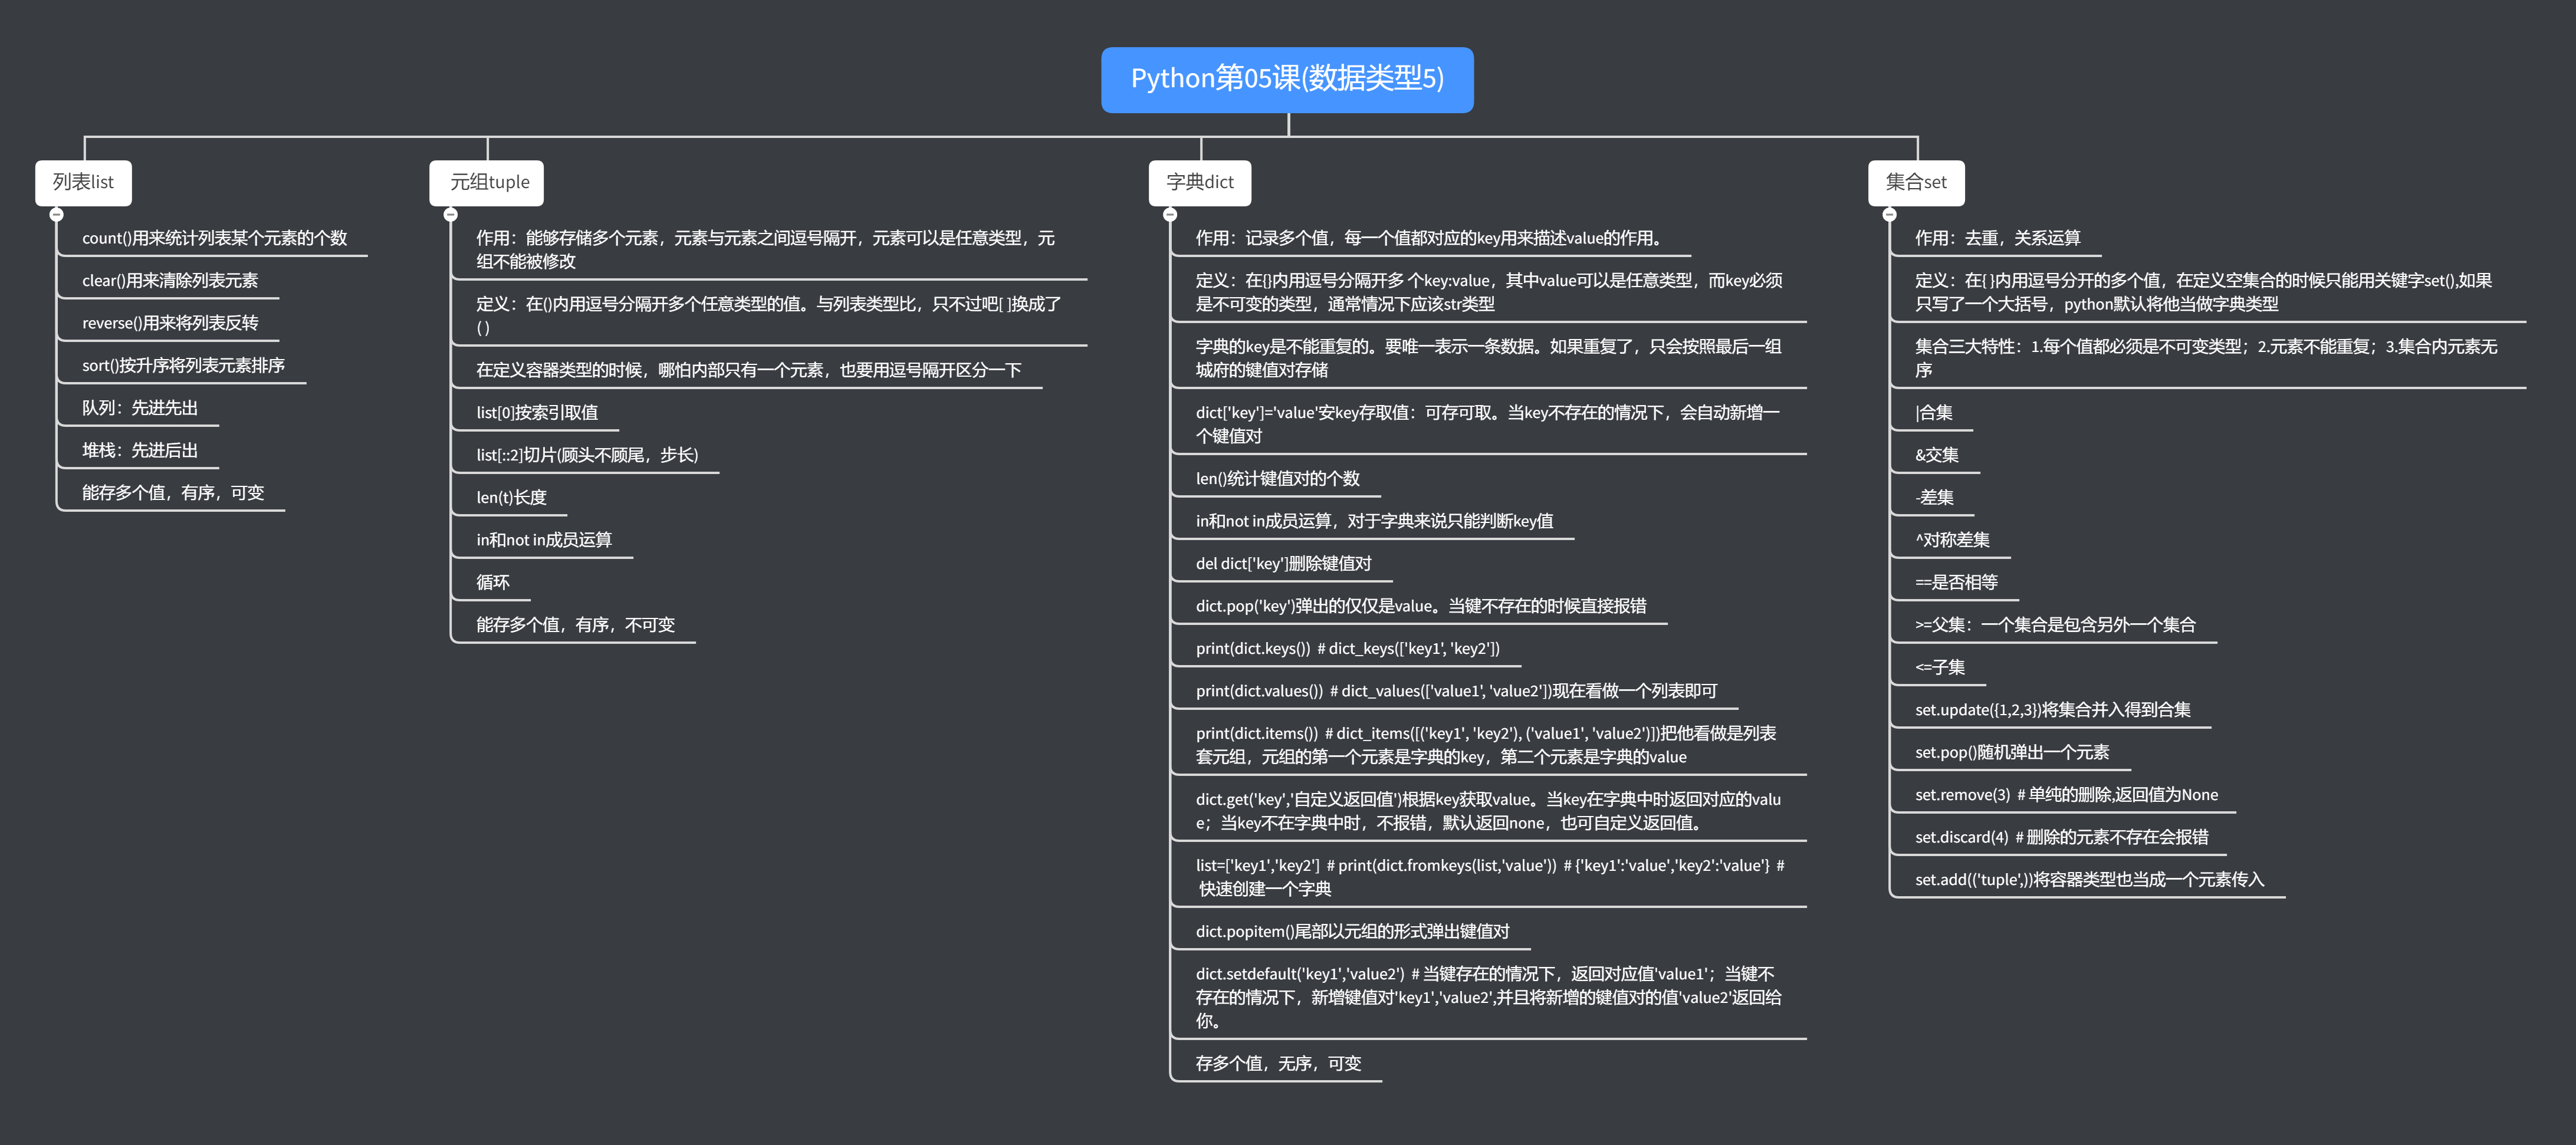Click the len(t)长度 node
The width and height of the screenshot is (2576, 1145).
(511, 498)
